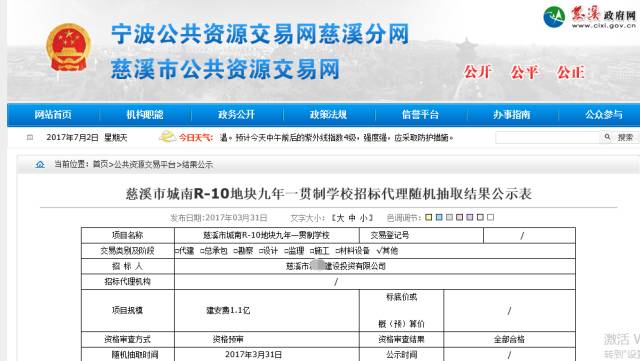
Task: Click the 交易登记号 cell
Action: click(421, 235)
